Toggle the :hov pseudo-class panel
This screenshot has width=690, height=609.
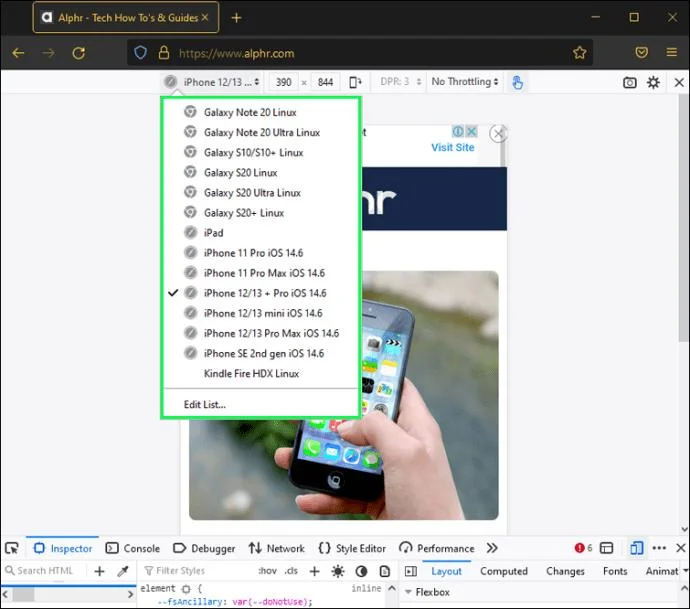pyautogui.click(x=268, y=571)
